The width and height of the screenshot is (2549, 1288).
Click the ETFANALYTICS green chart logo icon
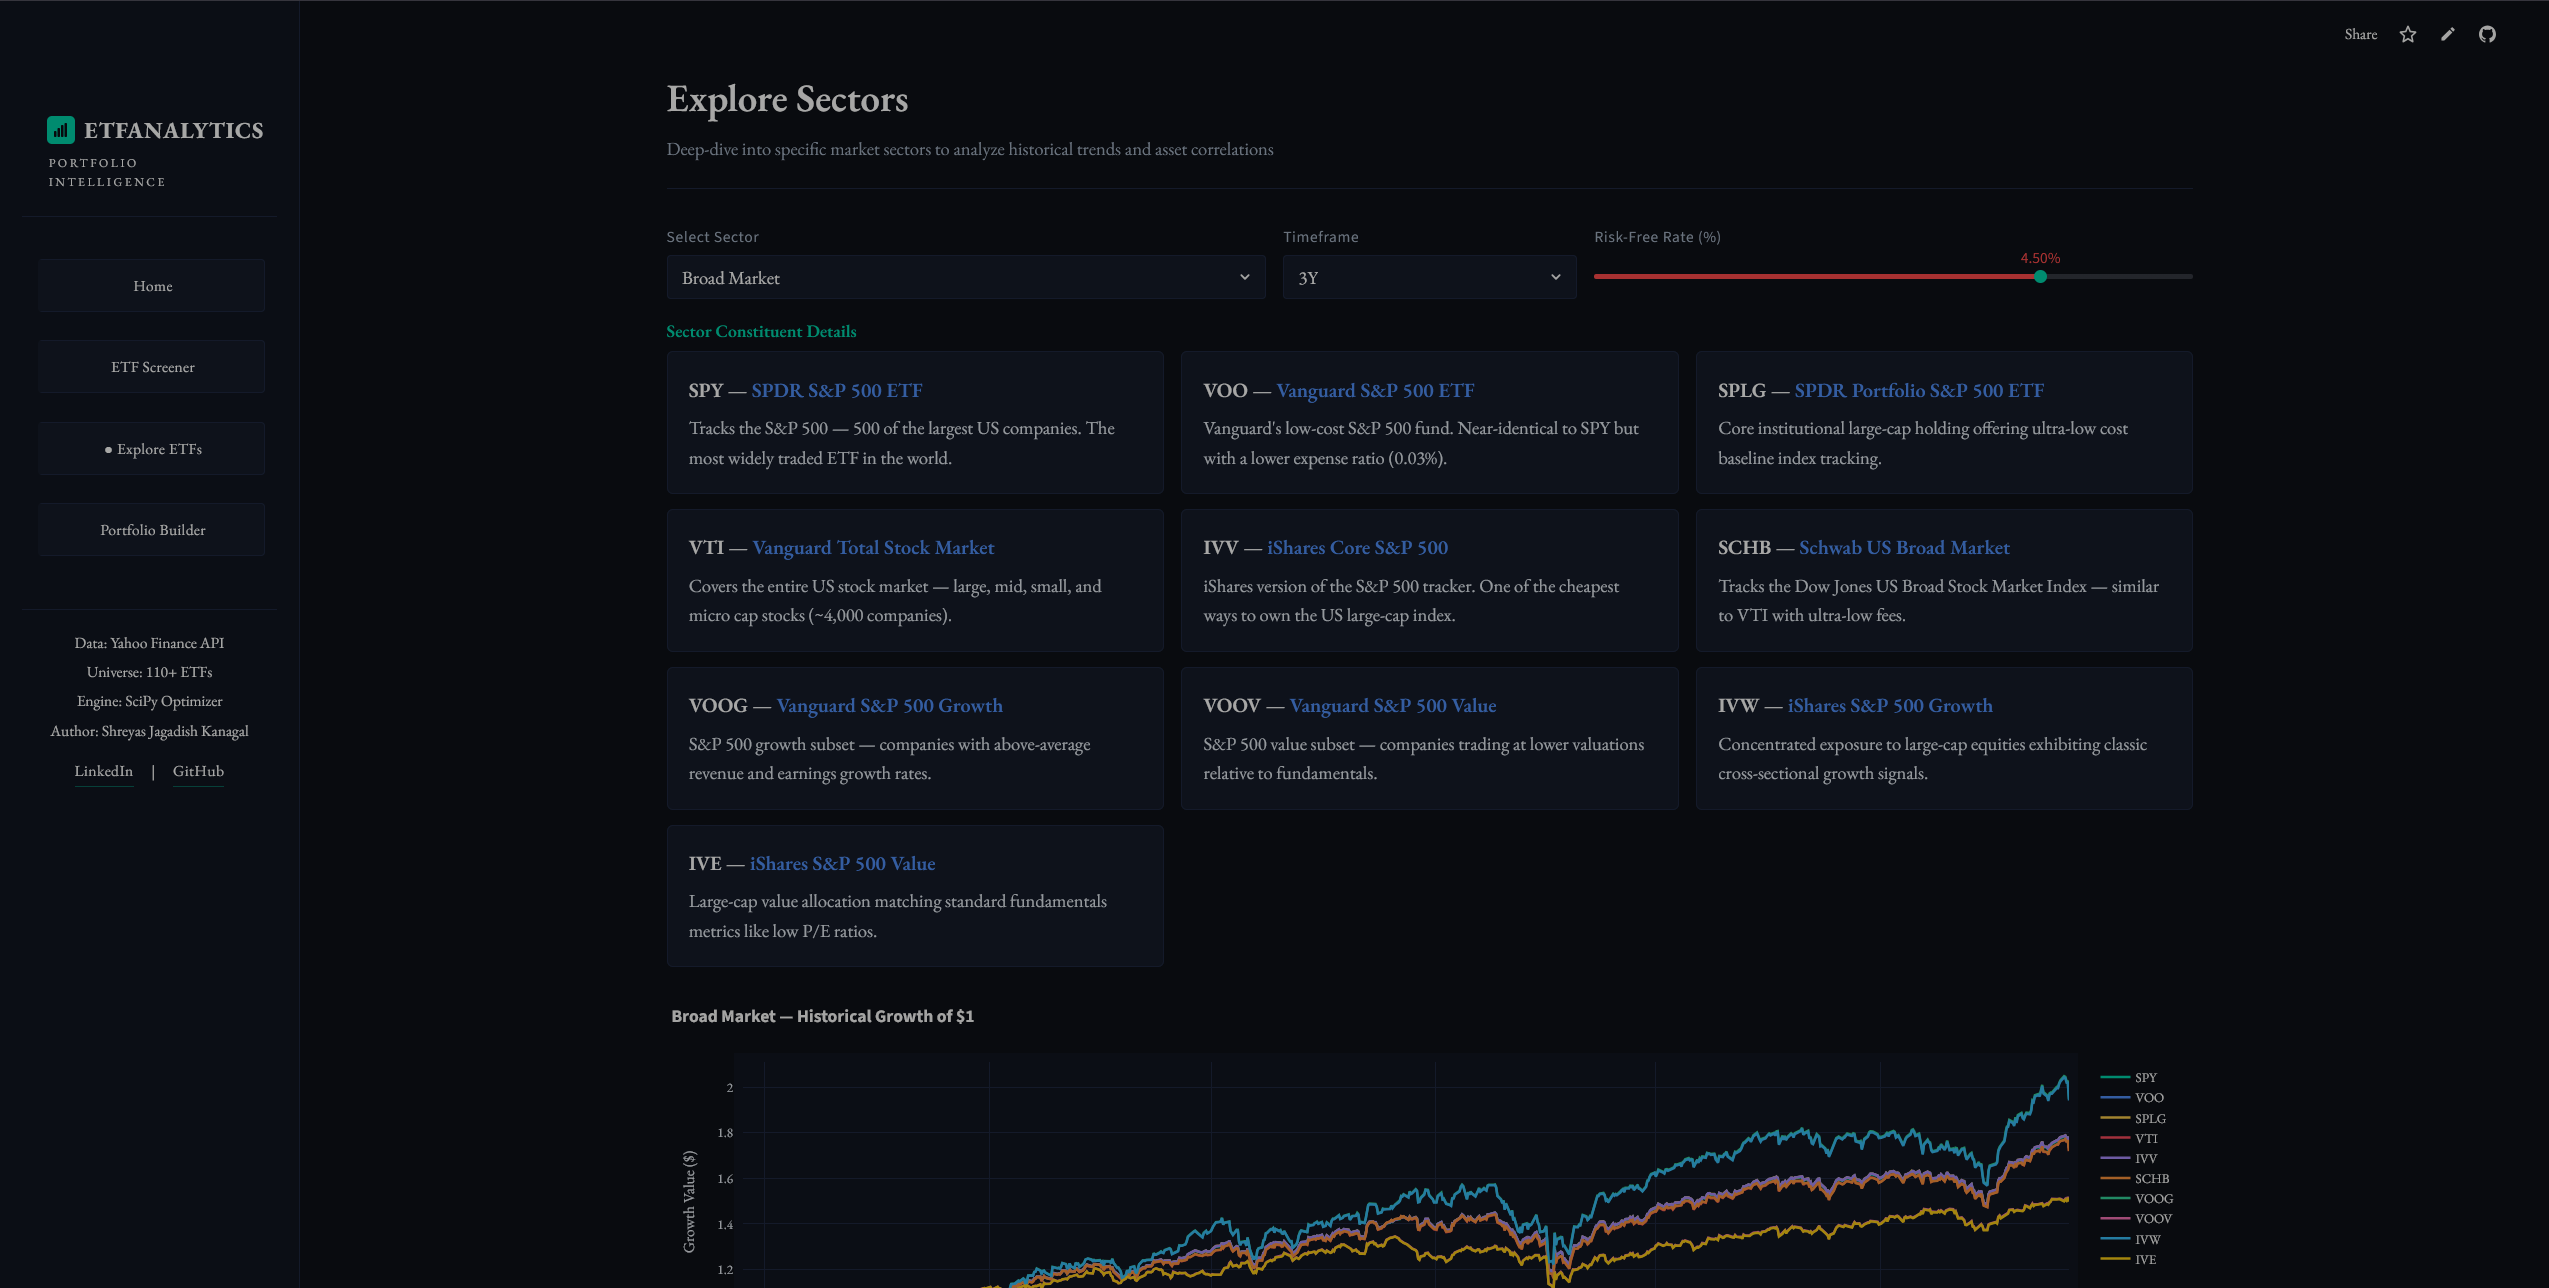[61, 130]
